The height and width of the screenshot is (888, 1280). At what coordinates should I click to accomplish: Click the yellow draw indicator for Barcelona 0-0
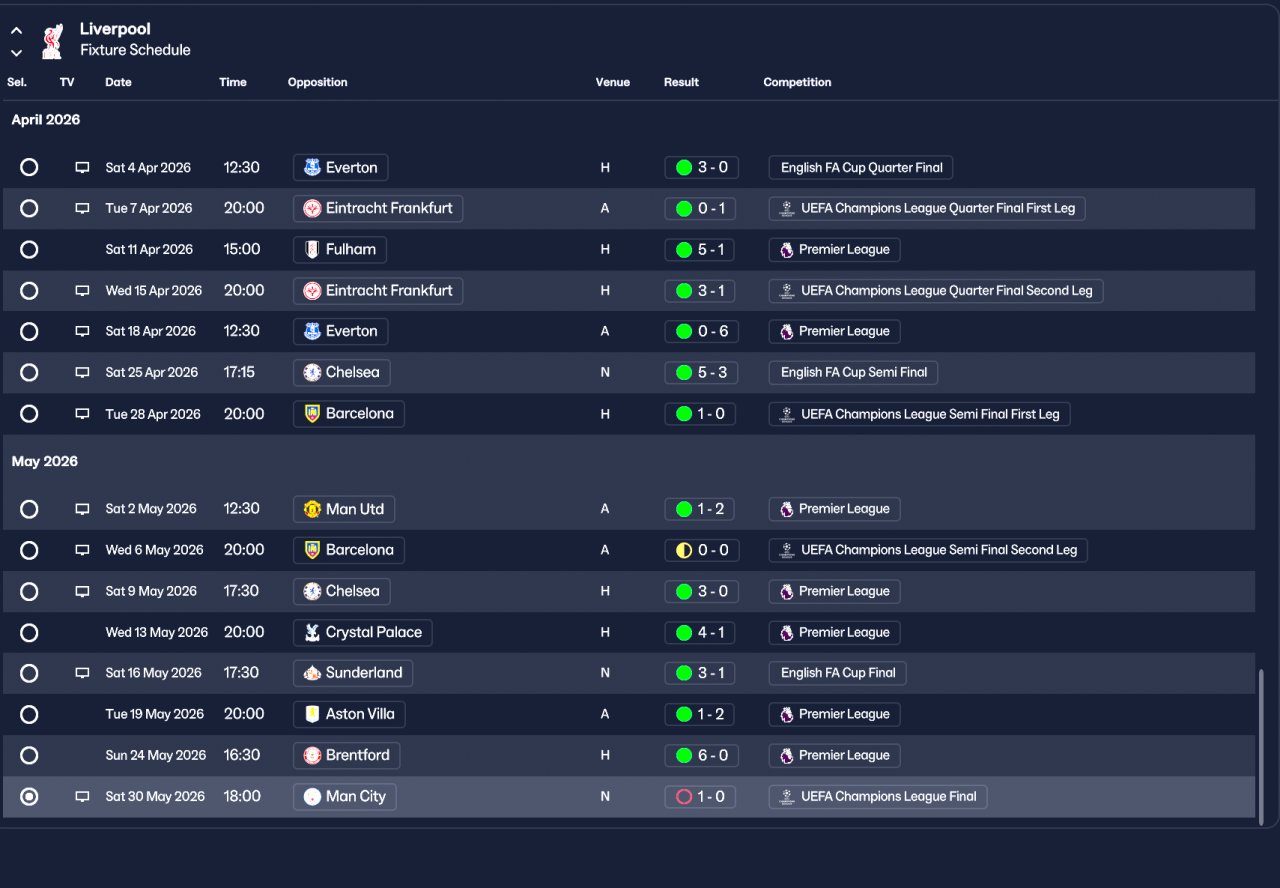pos(684,550)
